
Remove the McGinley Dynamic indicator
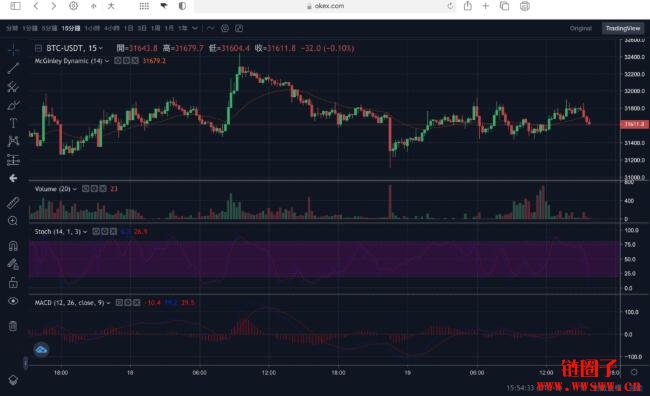point(135,61)
